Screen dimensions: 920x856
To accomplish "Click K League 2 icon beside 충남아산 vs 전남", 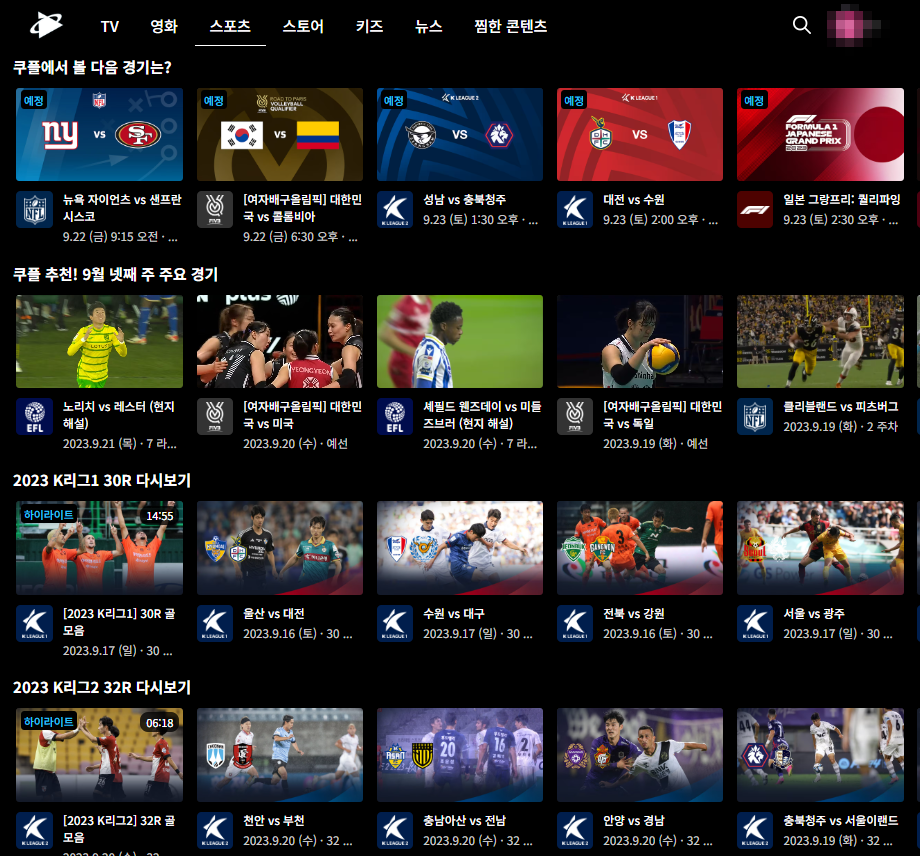I will coord(395,831).
